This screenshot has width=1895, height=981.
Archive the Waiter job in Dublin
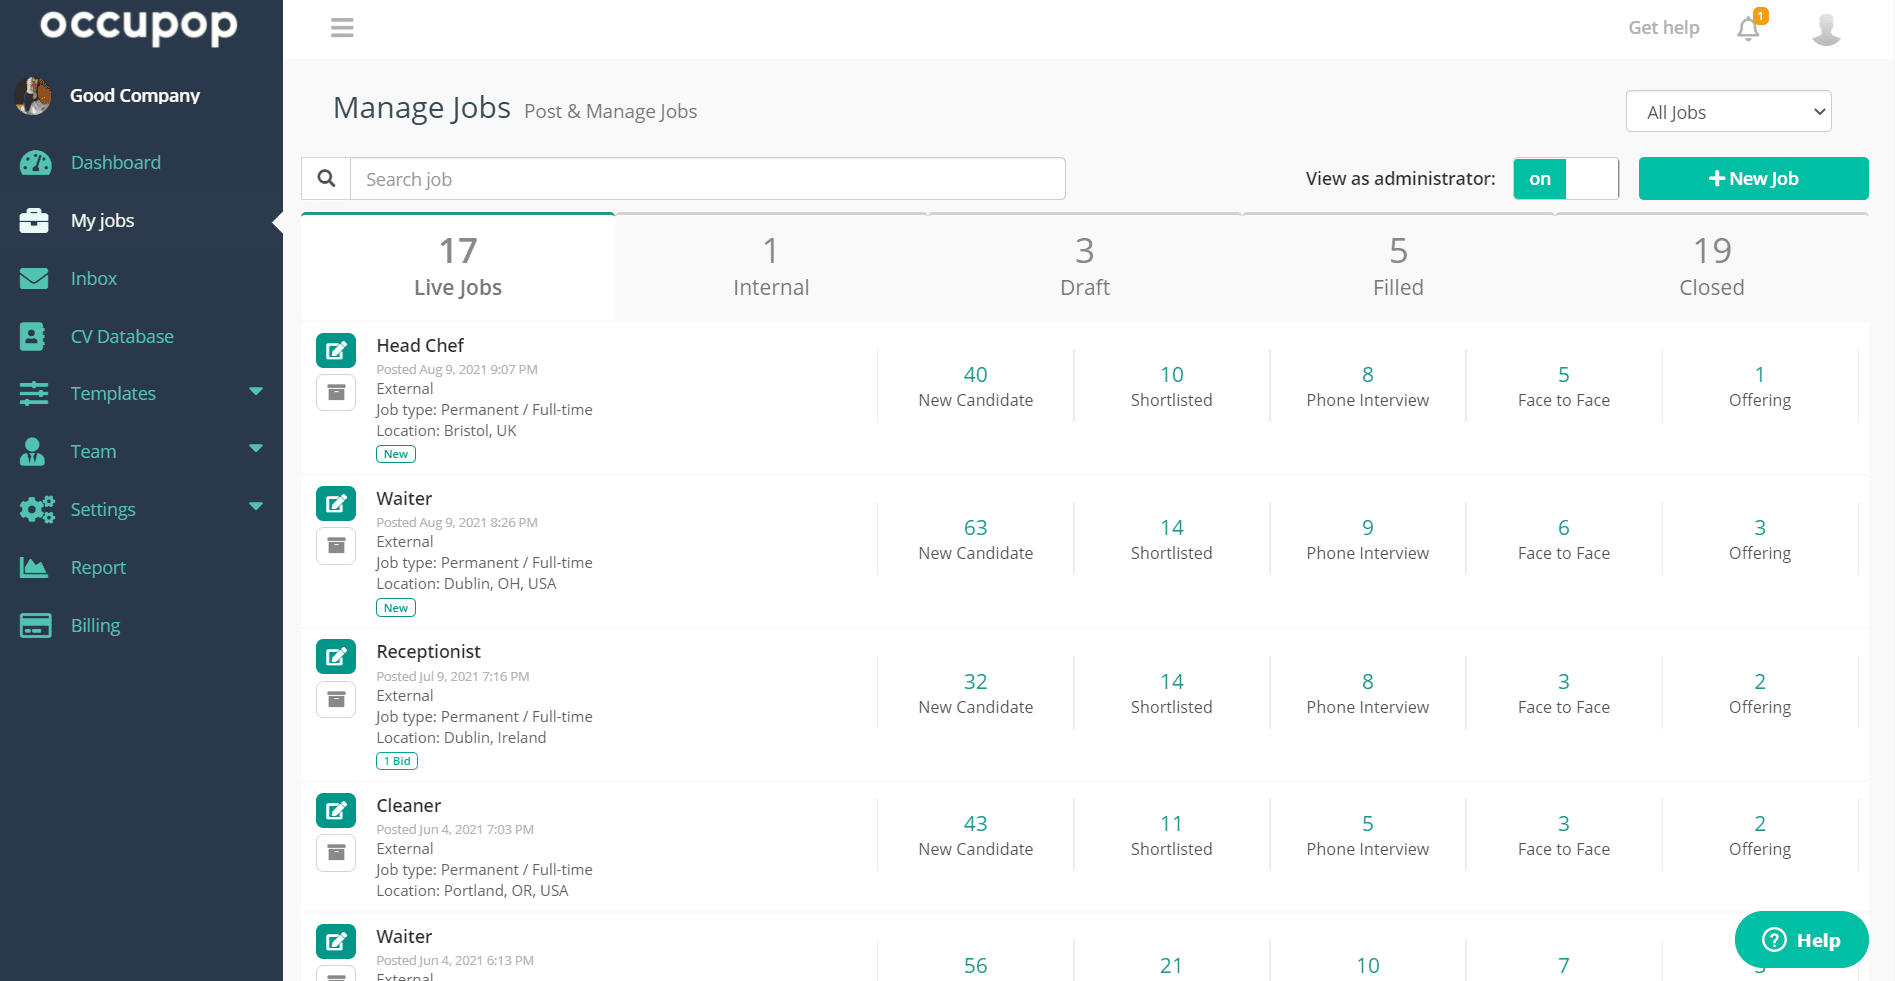tap(336, 546)
